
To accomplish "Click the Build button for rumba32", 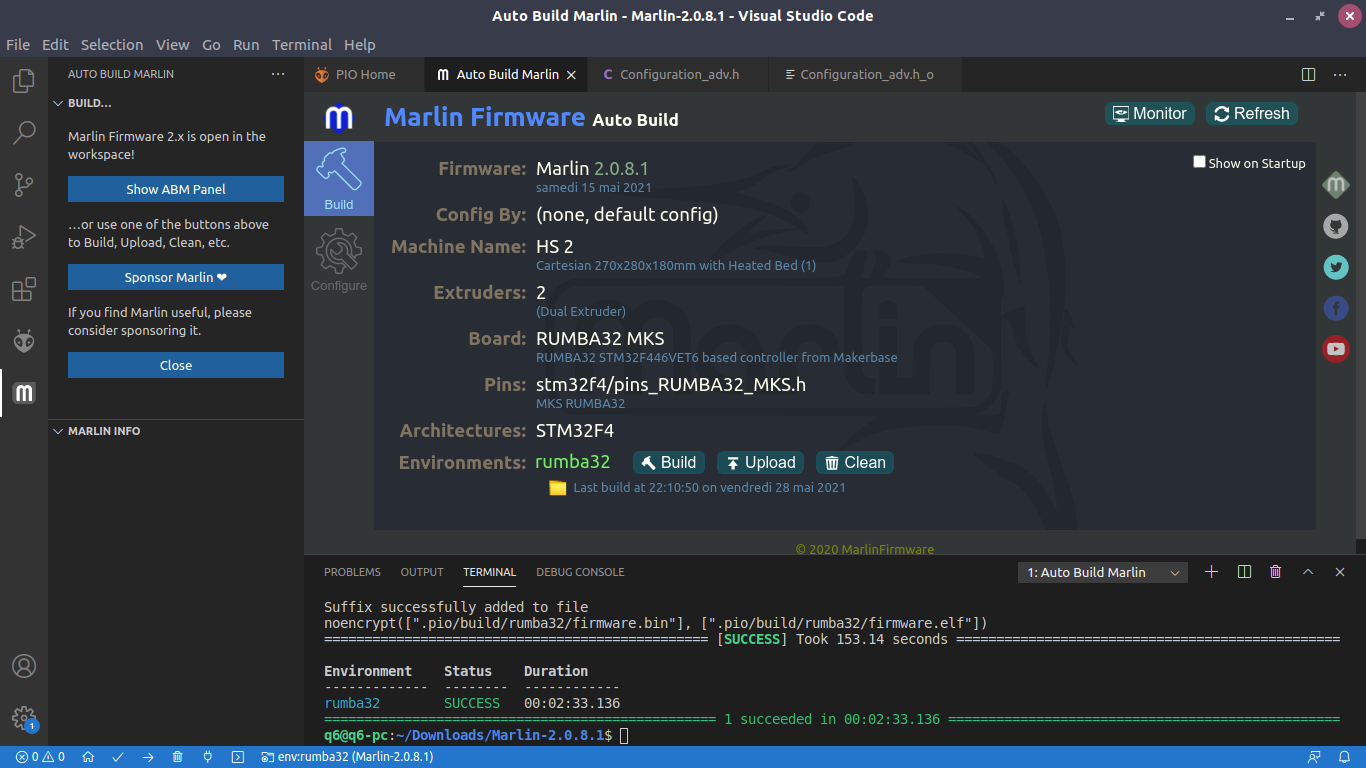I will click(669, 462).
